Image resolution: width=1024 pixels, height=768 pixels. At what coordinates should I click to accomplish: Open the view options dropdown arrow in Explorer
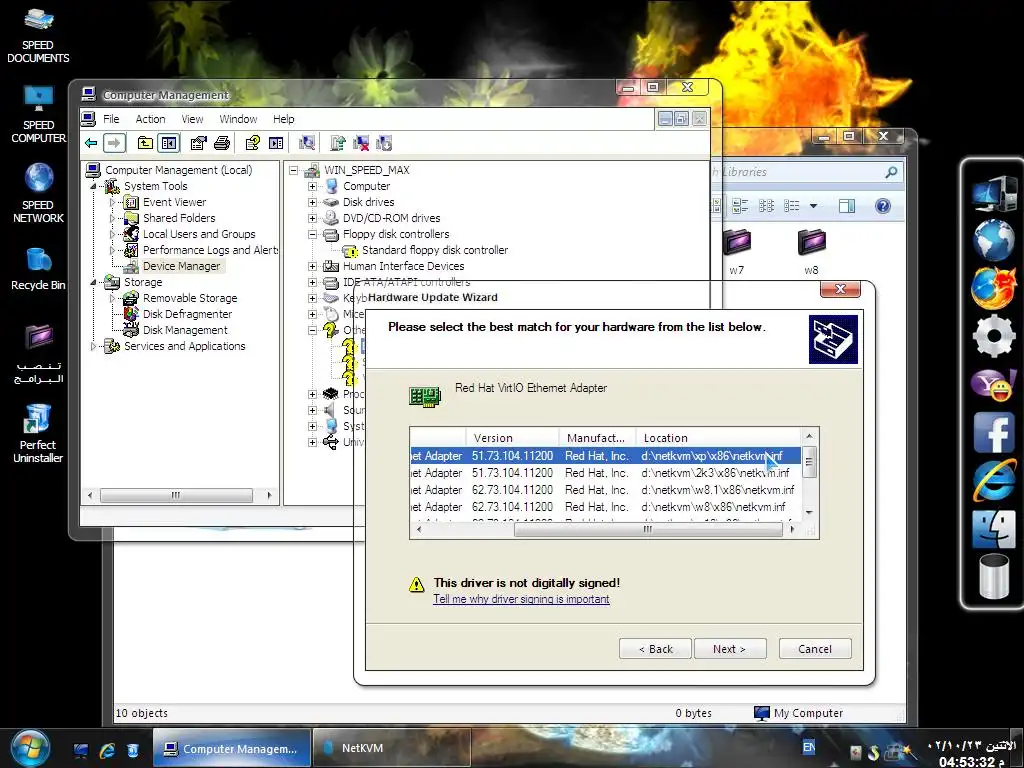pos(813,206)
